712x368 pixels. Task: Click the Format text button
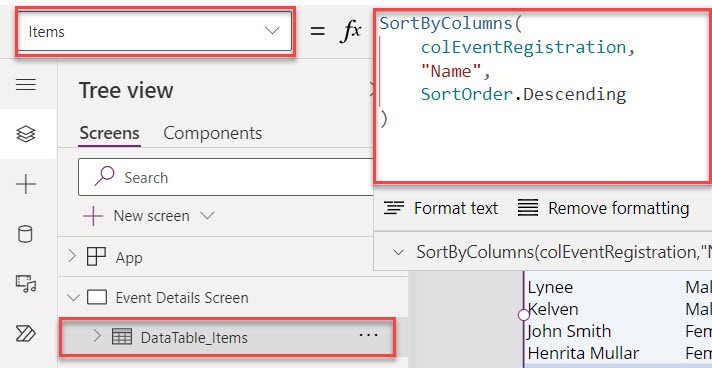point(441,209)
